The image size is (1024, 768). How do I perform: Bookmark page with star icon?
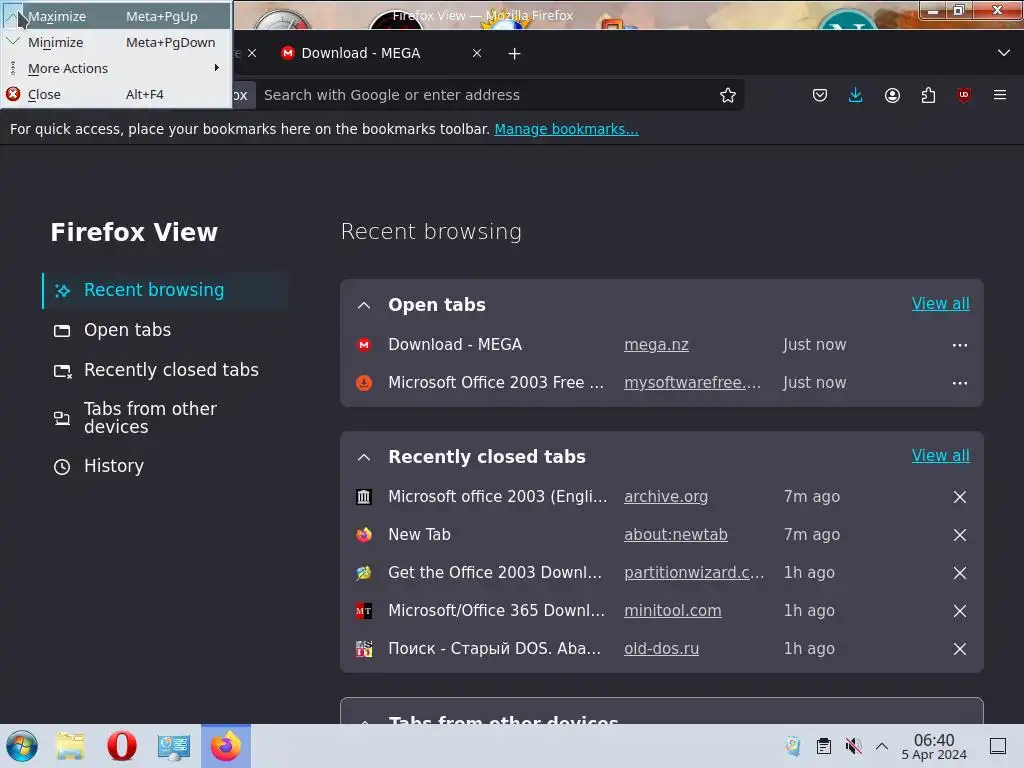click(x=728, y=95)
